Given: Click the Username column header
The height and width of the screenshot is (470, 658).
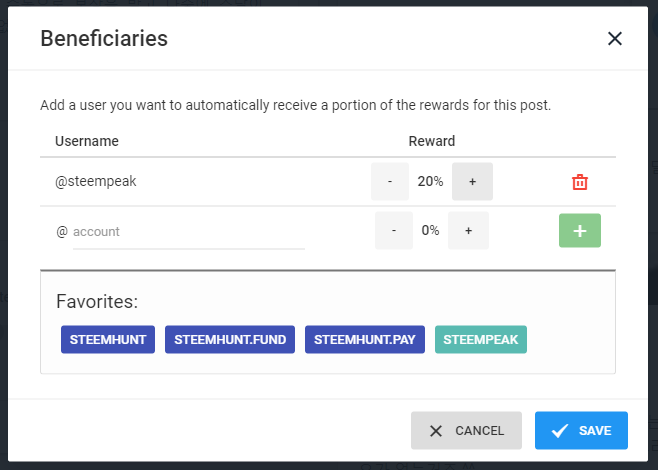Looking at the screenshot, I should tap(87, 141).
